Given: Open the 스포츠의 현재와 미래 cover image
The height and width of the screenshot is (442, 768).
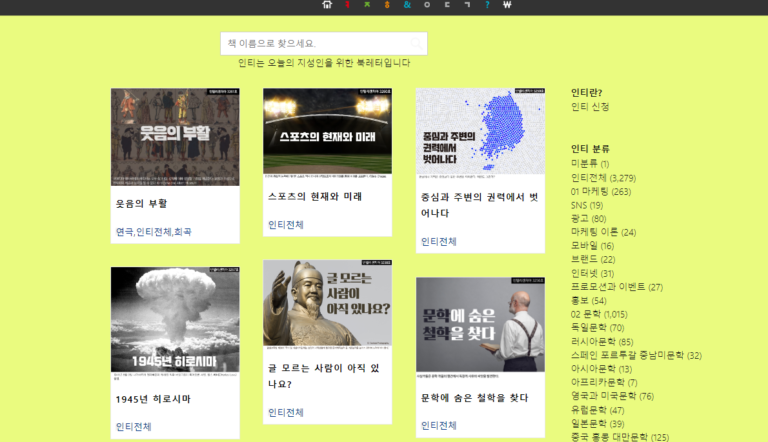Looking at the screenshot, I should point(327,133).
